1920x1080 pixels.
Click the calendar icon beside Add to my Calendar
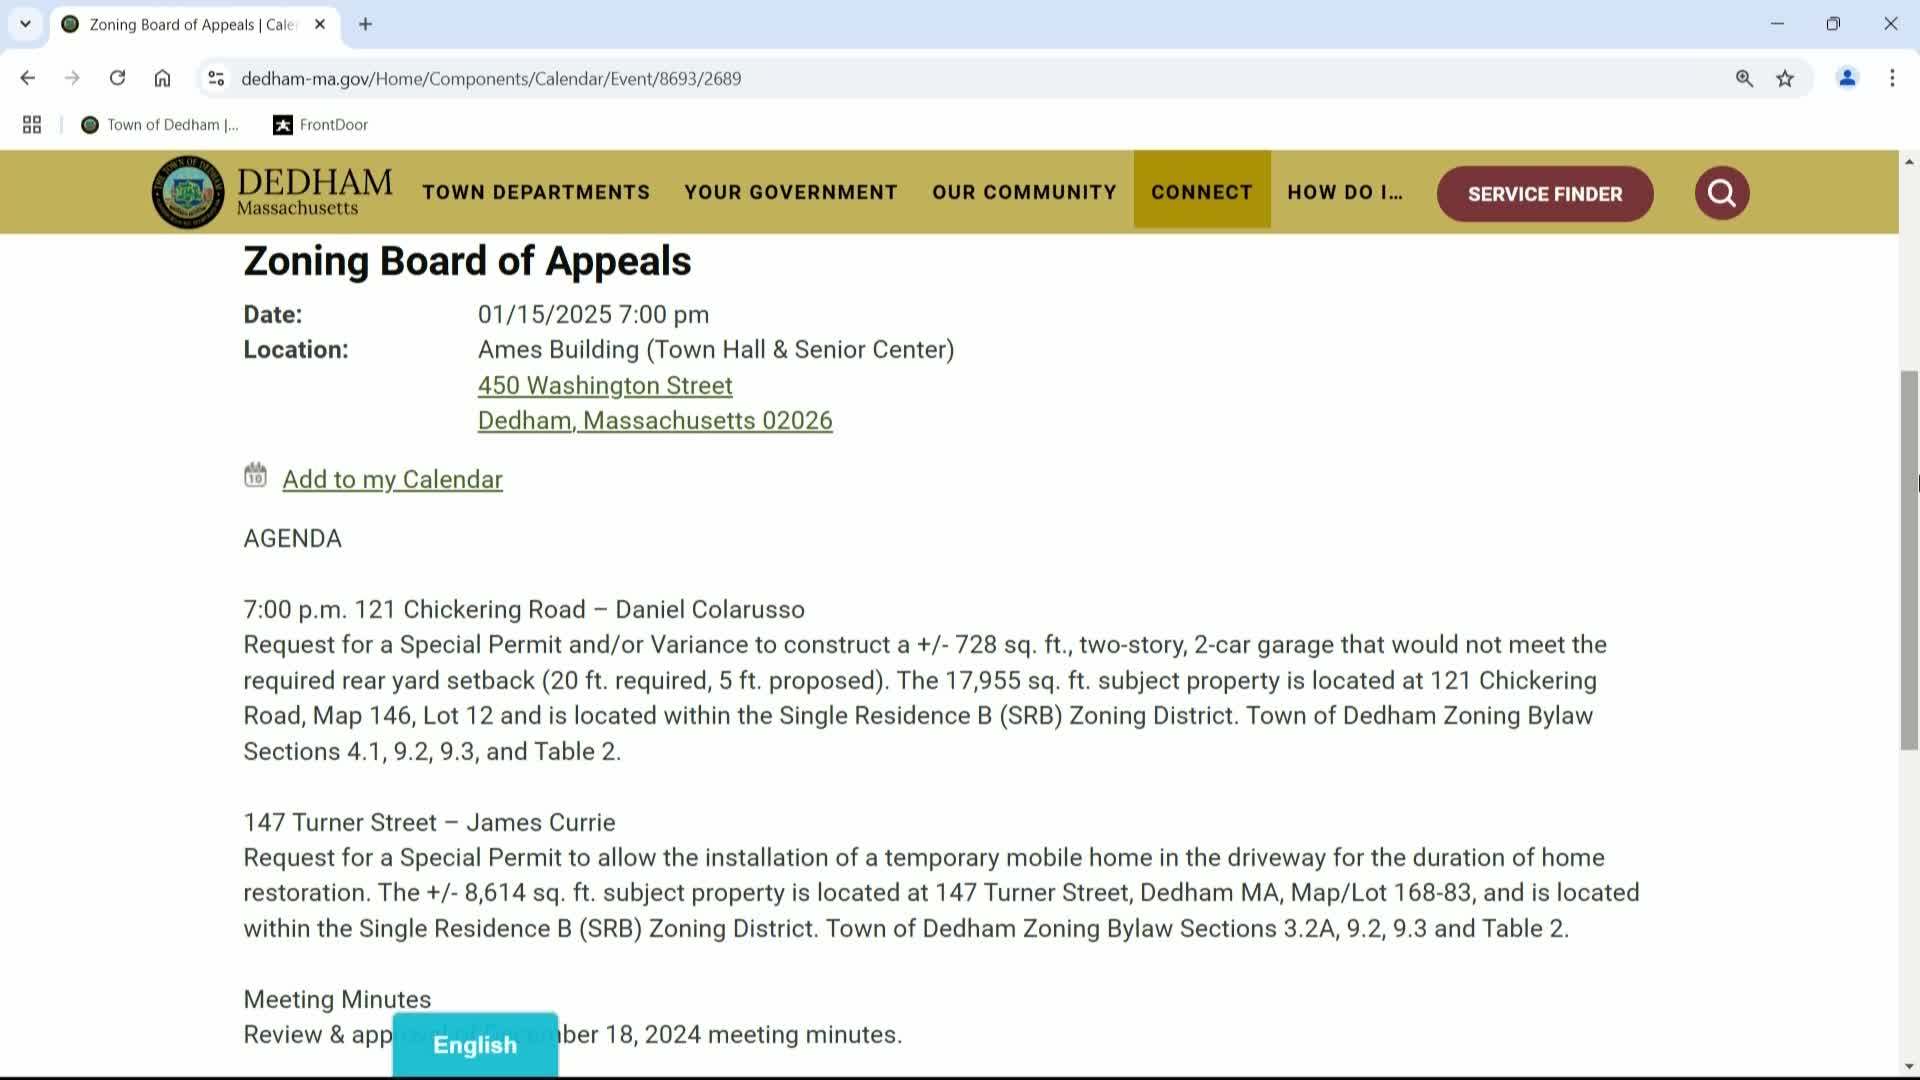click(x=255, y=476)
